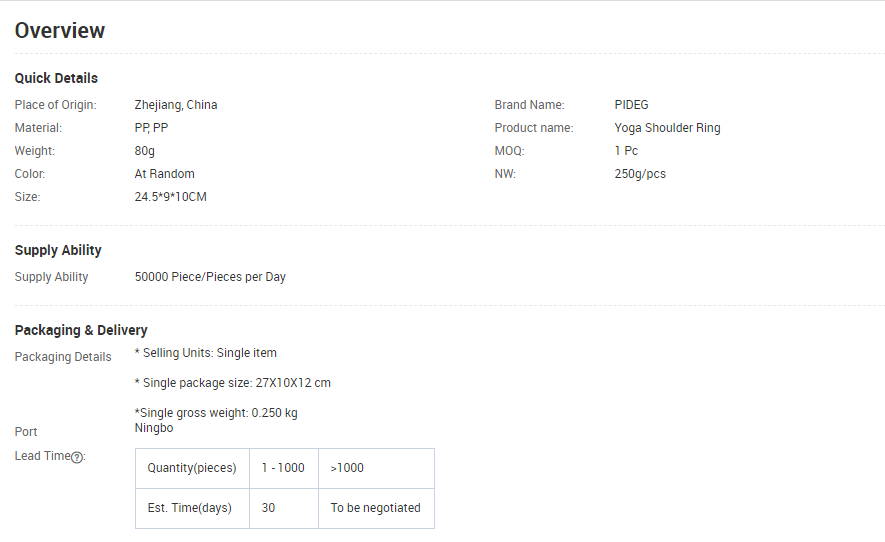Click the 1 Pc MOQ value
Viewport: 885px width, 542px height.
click(626, 151)
